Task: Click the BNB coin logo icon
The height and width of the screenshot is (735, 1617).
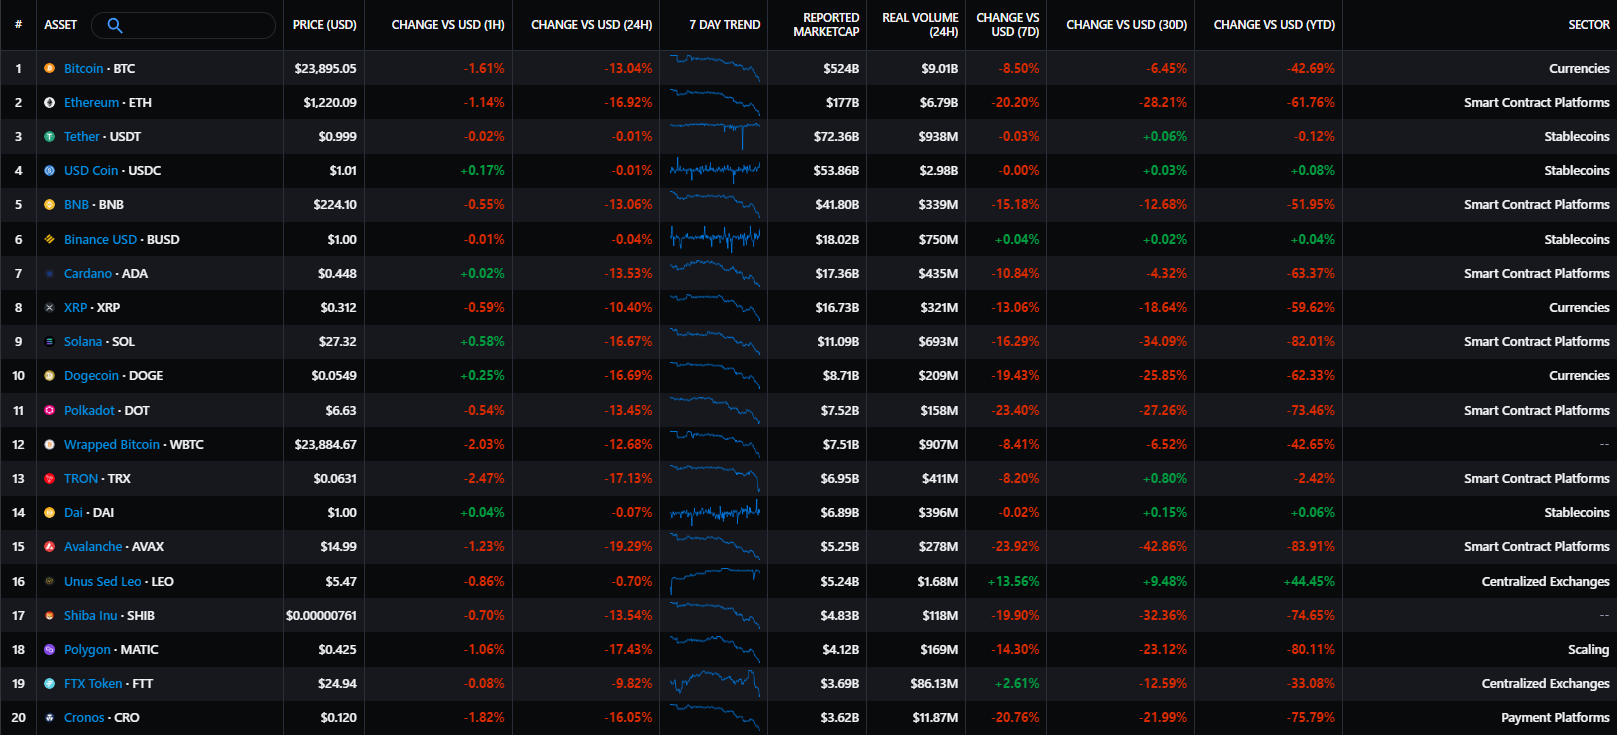Action: coord(49,205)
